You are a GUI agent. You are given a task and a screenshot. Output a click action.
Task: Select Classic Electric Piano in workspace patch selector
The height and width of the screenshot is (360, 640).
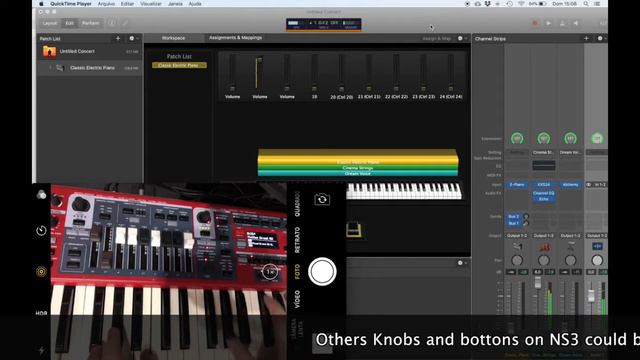pos(179,65)
